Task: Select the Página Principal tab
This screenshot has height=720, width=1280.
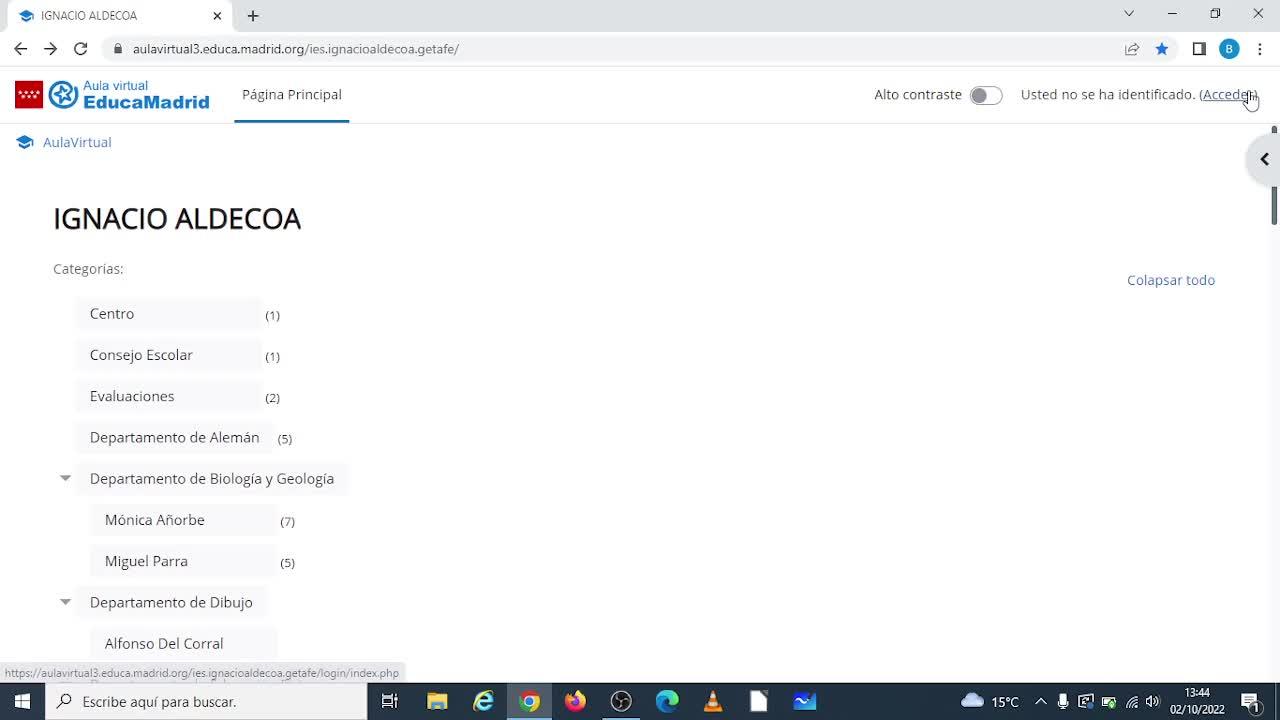Action: coord(292,94)
